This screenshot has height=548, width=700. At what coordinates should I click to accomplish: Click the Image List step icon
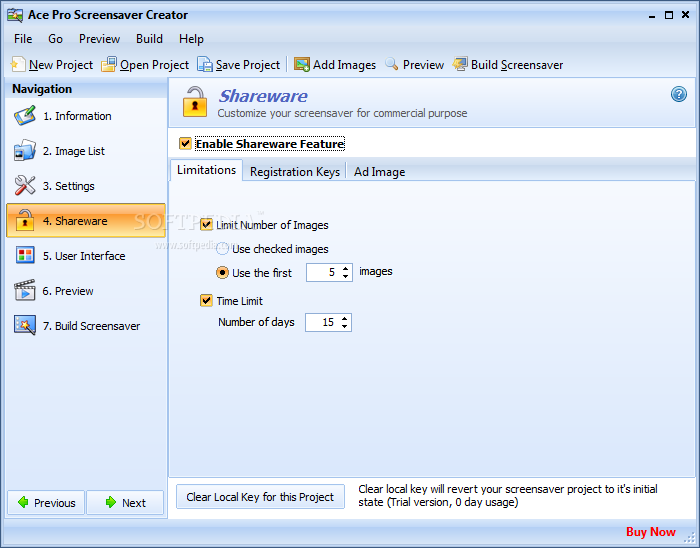coord(25,150)
